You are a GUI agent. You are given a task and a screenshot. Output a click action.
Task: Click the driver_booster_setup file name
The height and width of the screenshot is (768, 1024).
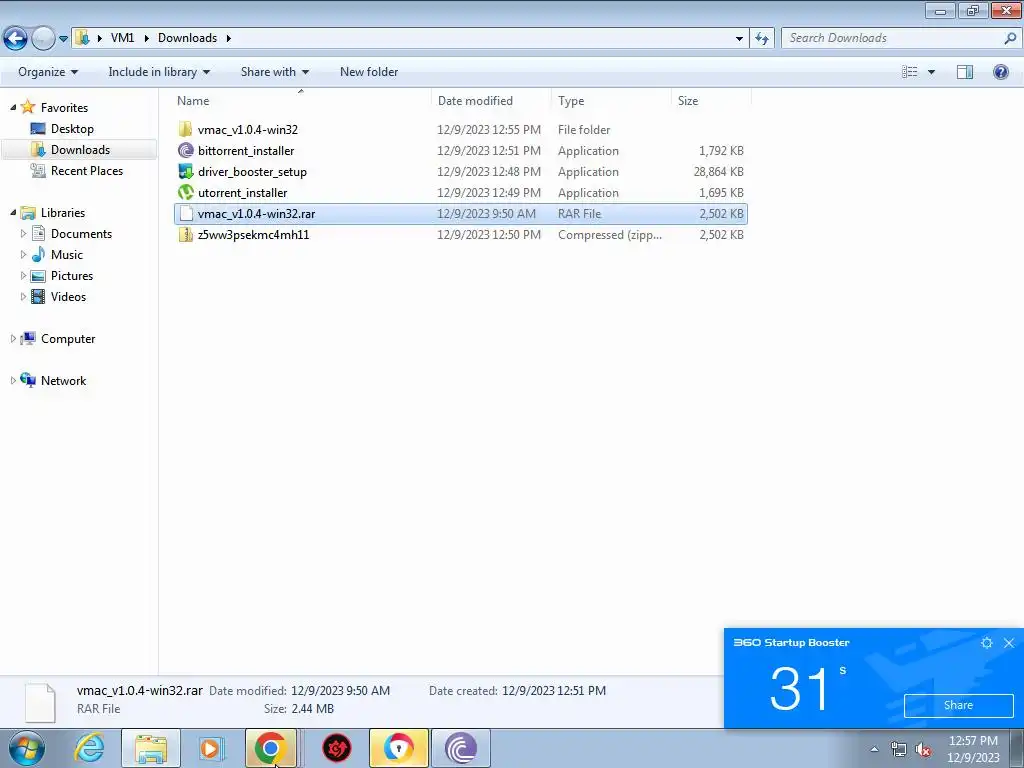(x=252, y=172)
